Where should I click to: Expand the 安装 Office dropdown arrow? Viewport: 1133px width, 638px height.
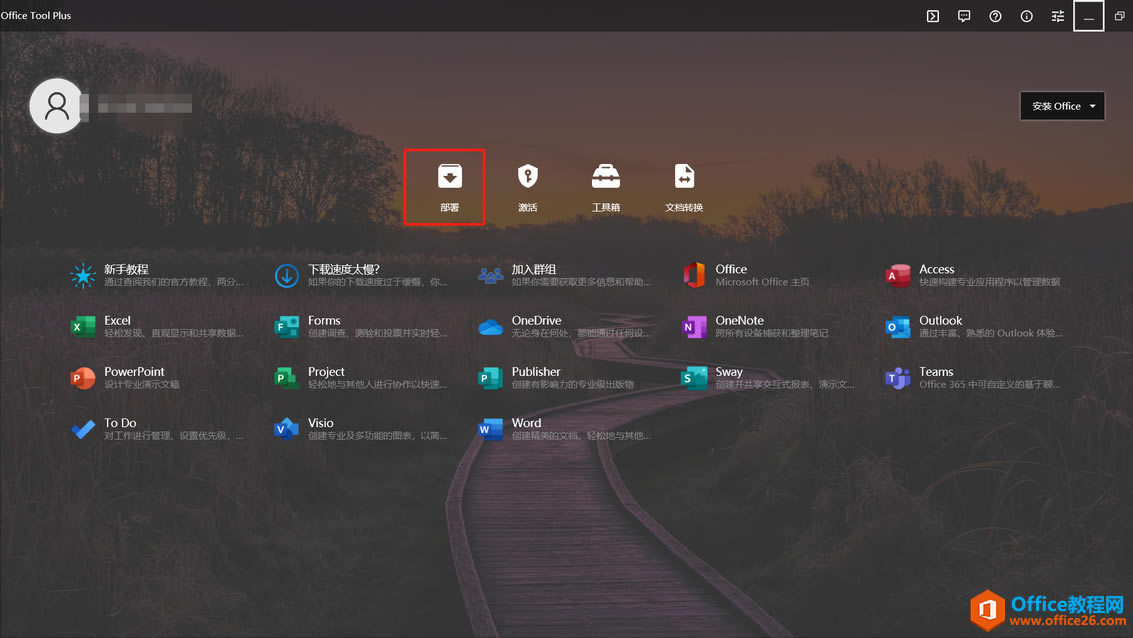(1093, 106)
